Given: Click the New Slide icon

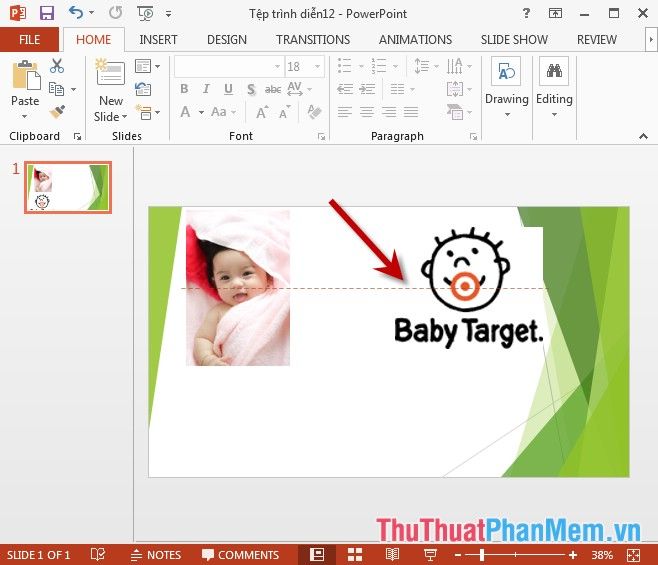Looking at the screenshot, I should coord(110,72).
